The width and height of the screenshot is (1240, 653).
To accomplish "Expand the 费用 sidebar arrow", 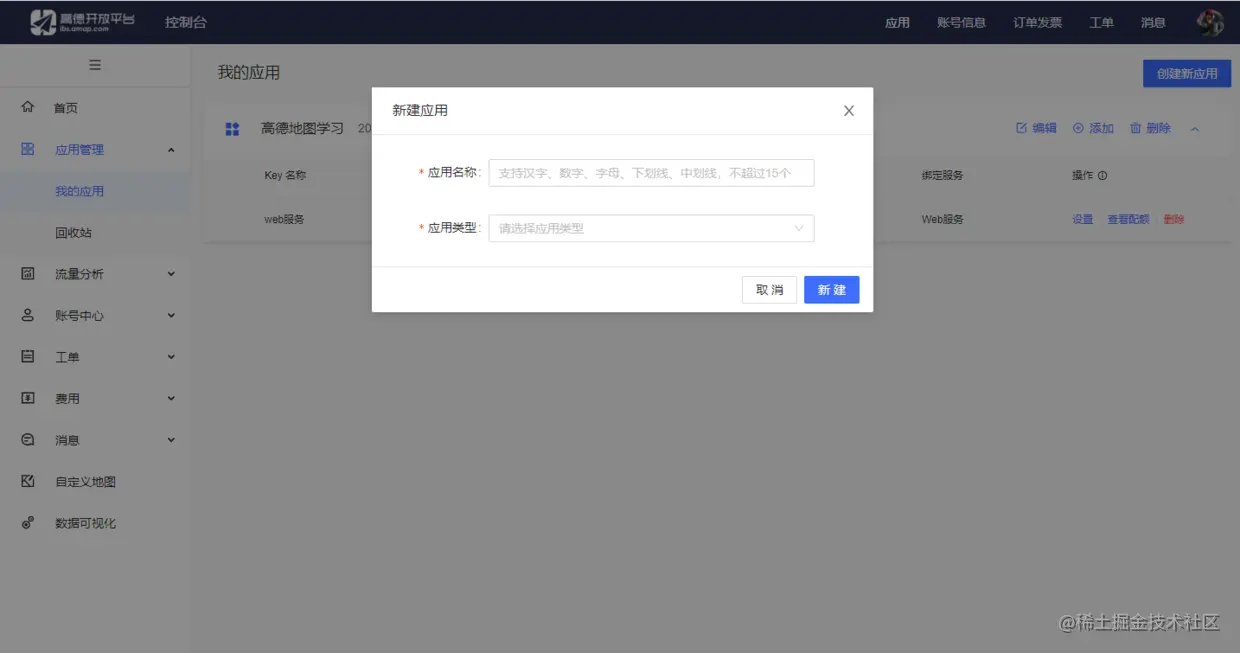I will pyautogui.click(x=171, y=399).
